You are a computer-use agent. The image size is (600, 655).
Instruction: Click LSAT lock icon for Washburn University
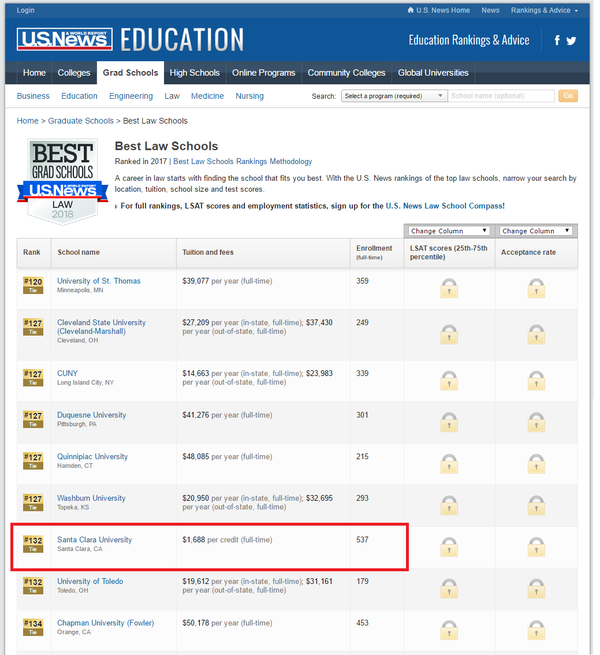click(449, 505)
